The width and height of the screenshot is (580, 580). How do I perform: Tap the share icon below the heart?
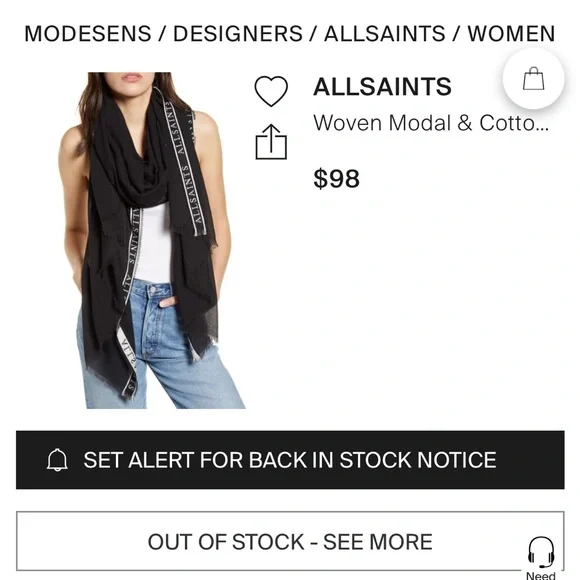point(271,142)
